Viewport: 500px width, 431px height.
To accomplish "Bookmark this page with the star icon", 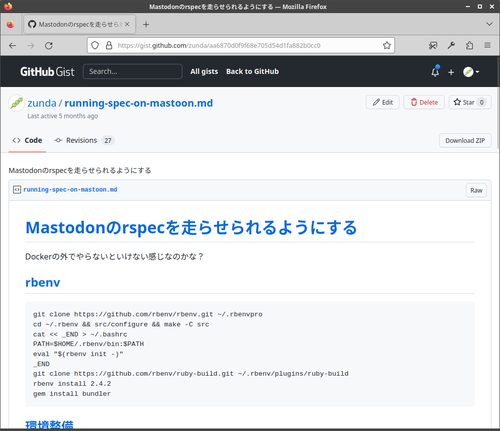I will 387,45.
